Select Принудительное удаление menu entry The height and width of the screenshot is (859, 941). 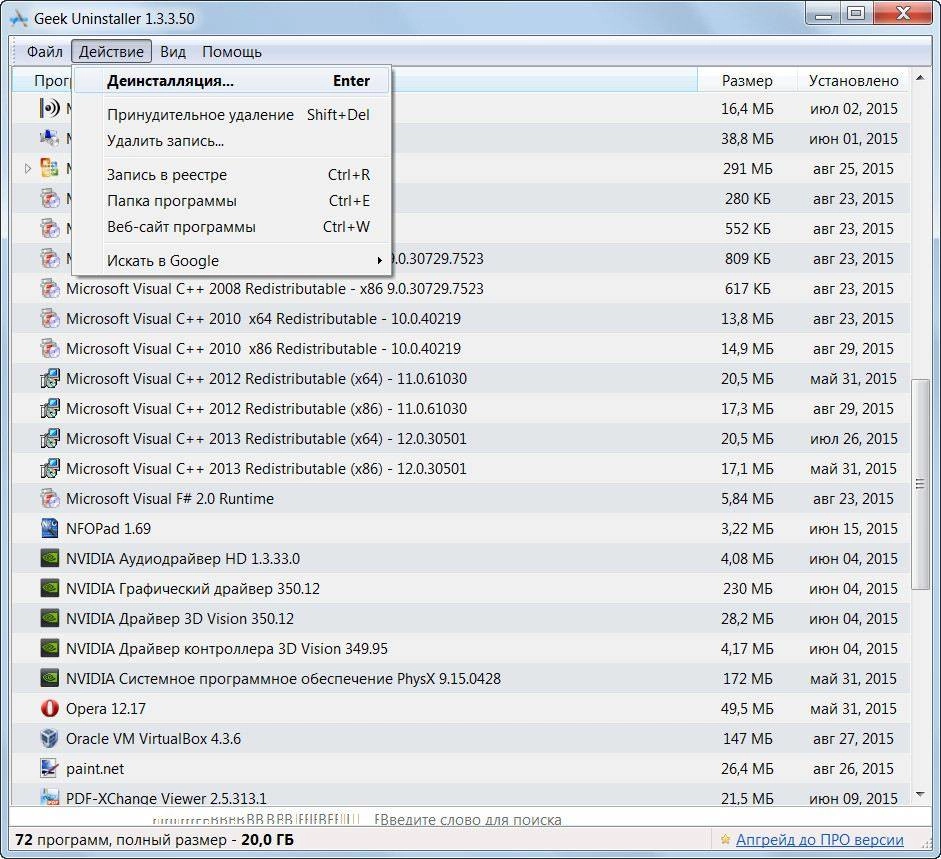pos(232,115)
